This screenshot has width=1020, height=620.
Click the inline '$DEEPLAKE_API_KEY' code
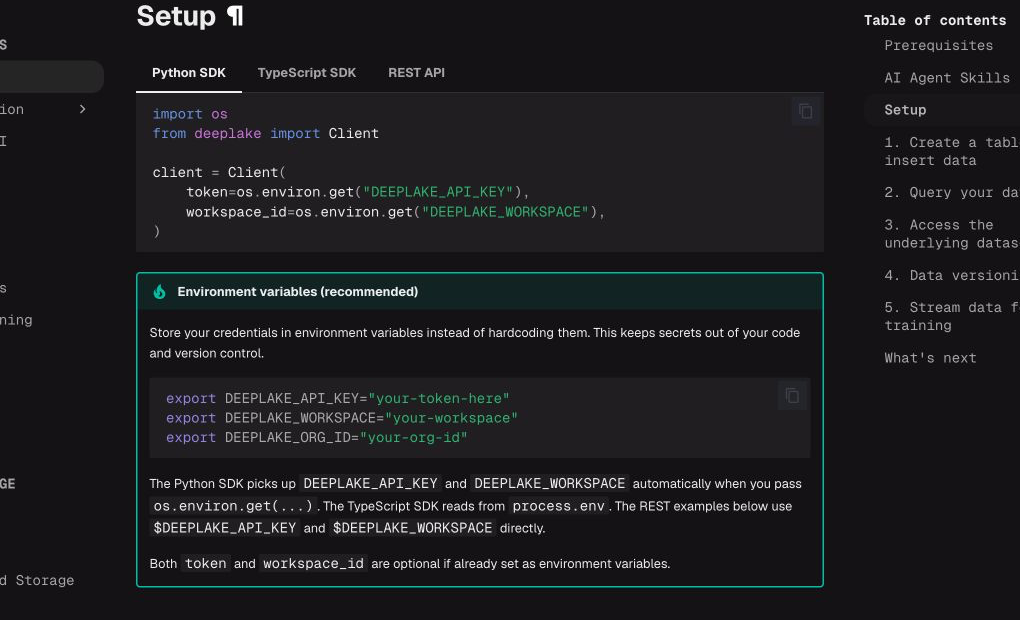(x=224, y=528)
